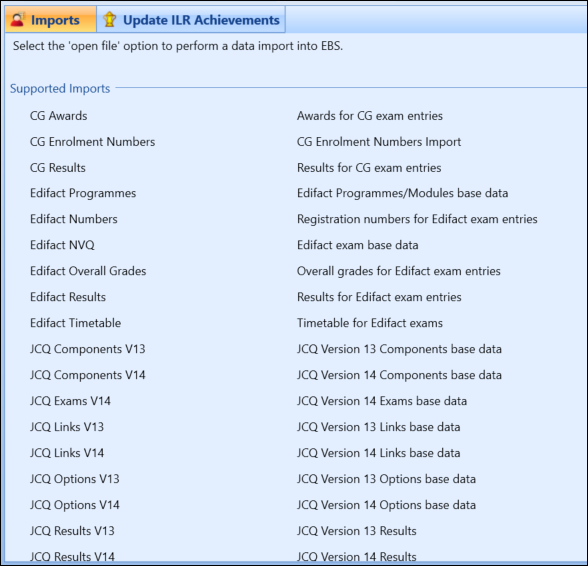
Task: Choose Edifact Overall Grades import
Action: (x=88, y=271)
